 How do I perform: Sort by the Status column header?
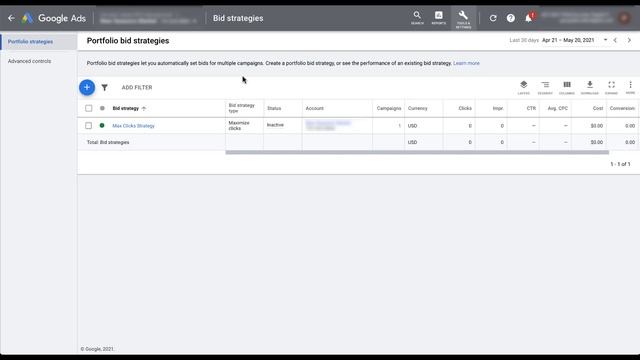274,108
